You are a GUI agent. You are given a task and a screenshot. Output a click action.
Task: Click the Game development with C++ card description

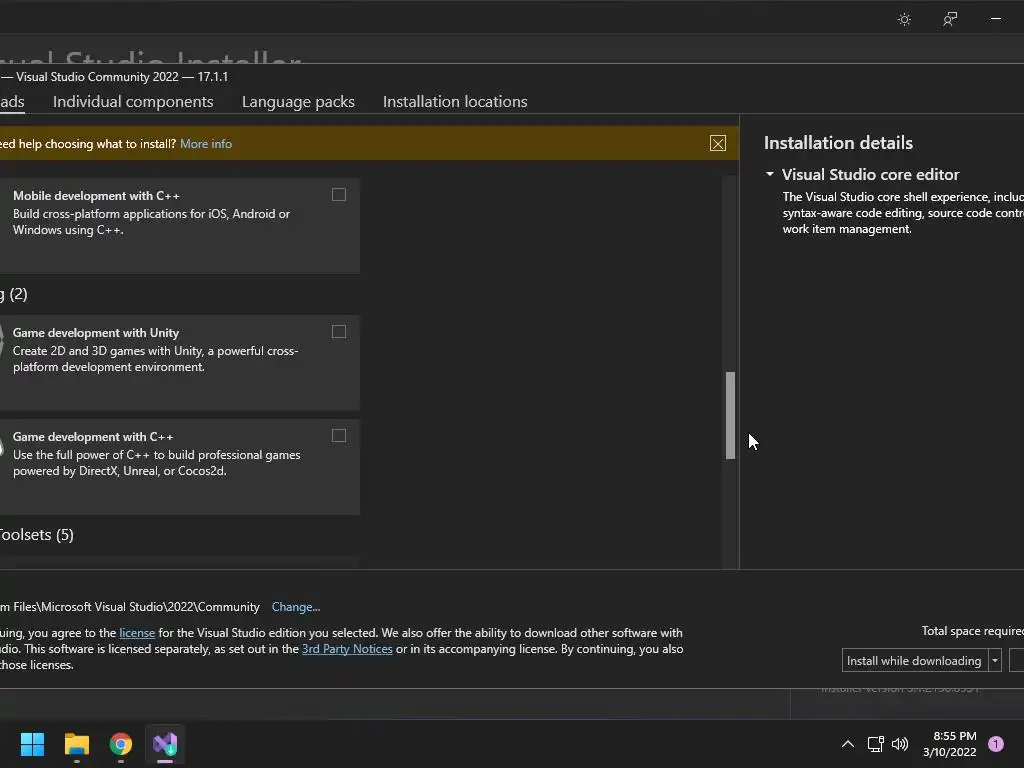click(157, 463)
